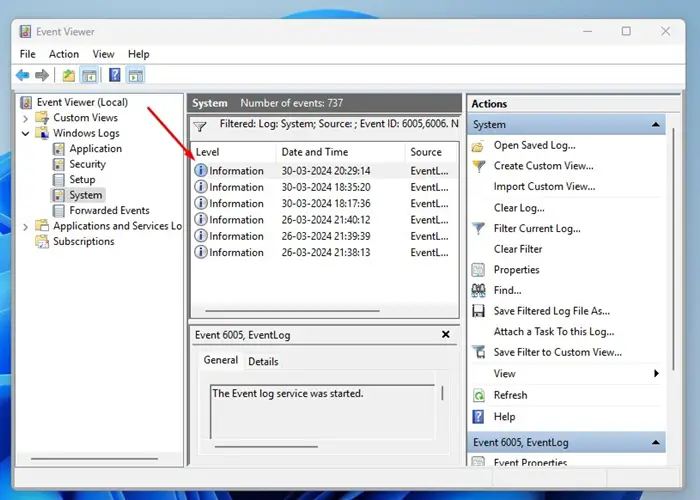The height and width of the screenshot is (500, 700).
Task: Select event dated 26-03-2024 21:39:39
Action: [x=325, y=236]
